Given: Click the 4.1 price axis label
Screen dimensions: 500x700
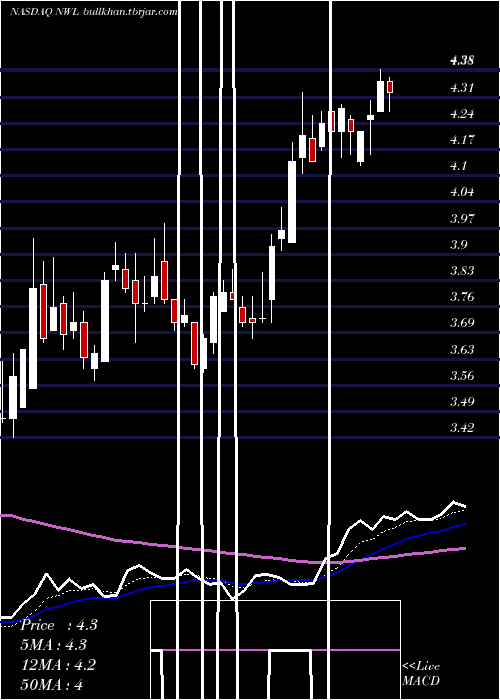Looking at the screenshot, I should [x=458, y=166].
